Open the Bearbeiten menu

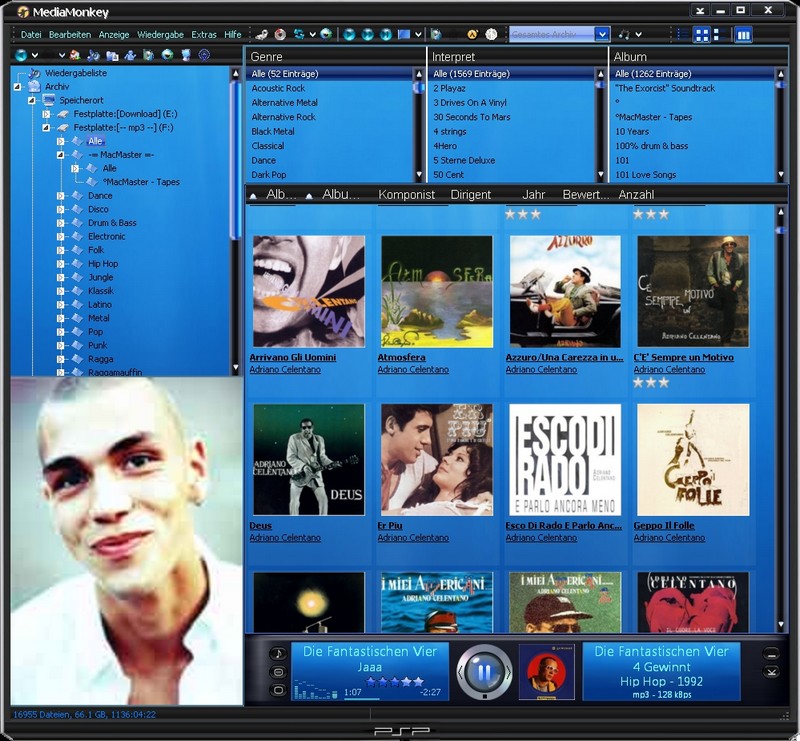(x=70, y=35)
